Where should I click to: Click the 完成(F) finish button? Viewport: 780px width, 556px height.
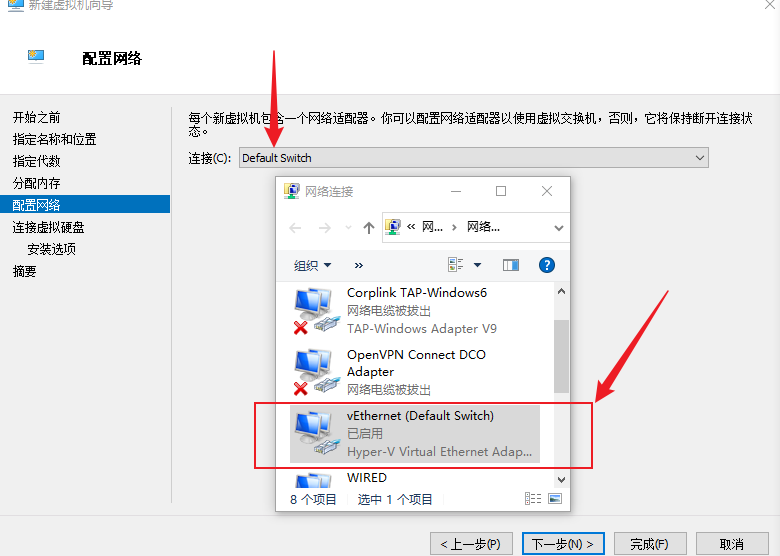coord(650,544)
